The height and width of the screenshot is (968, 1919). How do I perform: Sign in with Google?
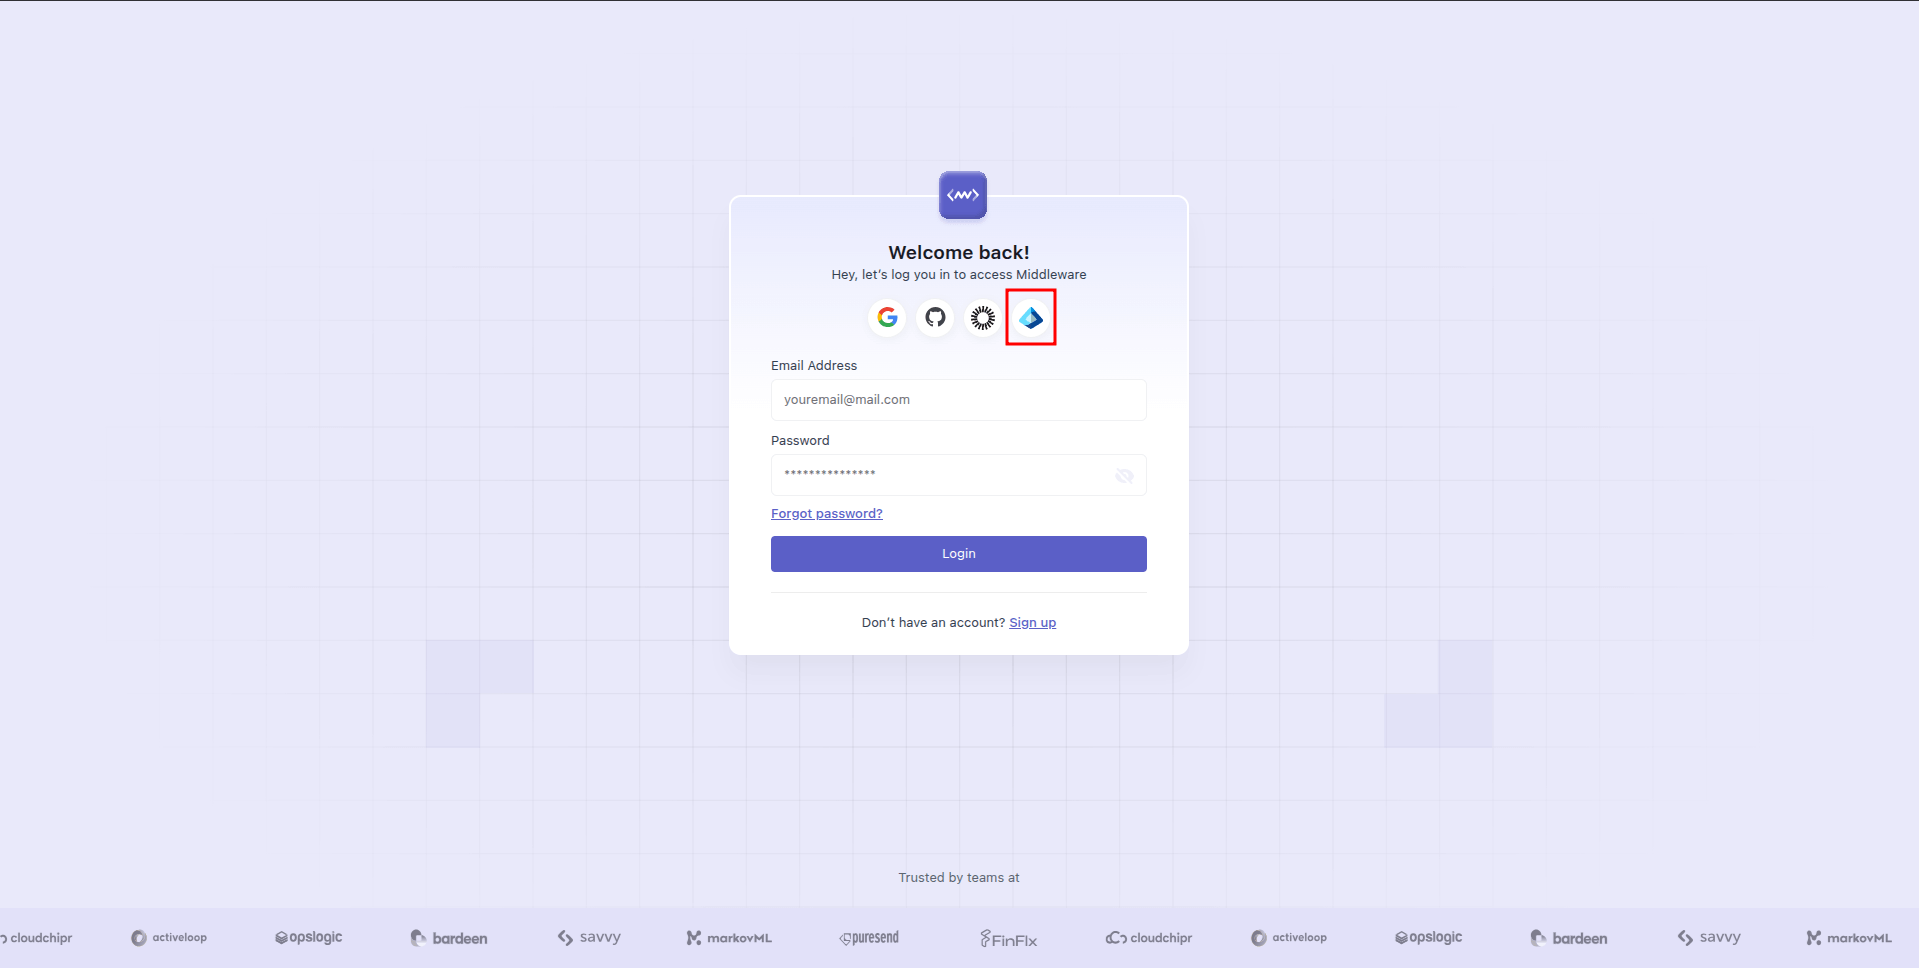[887, 317]
